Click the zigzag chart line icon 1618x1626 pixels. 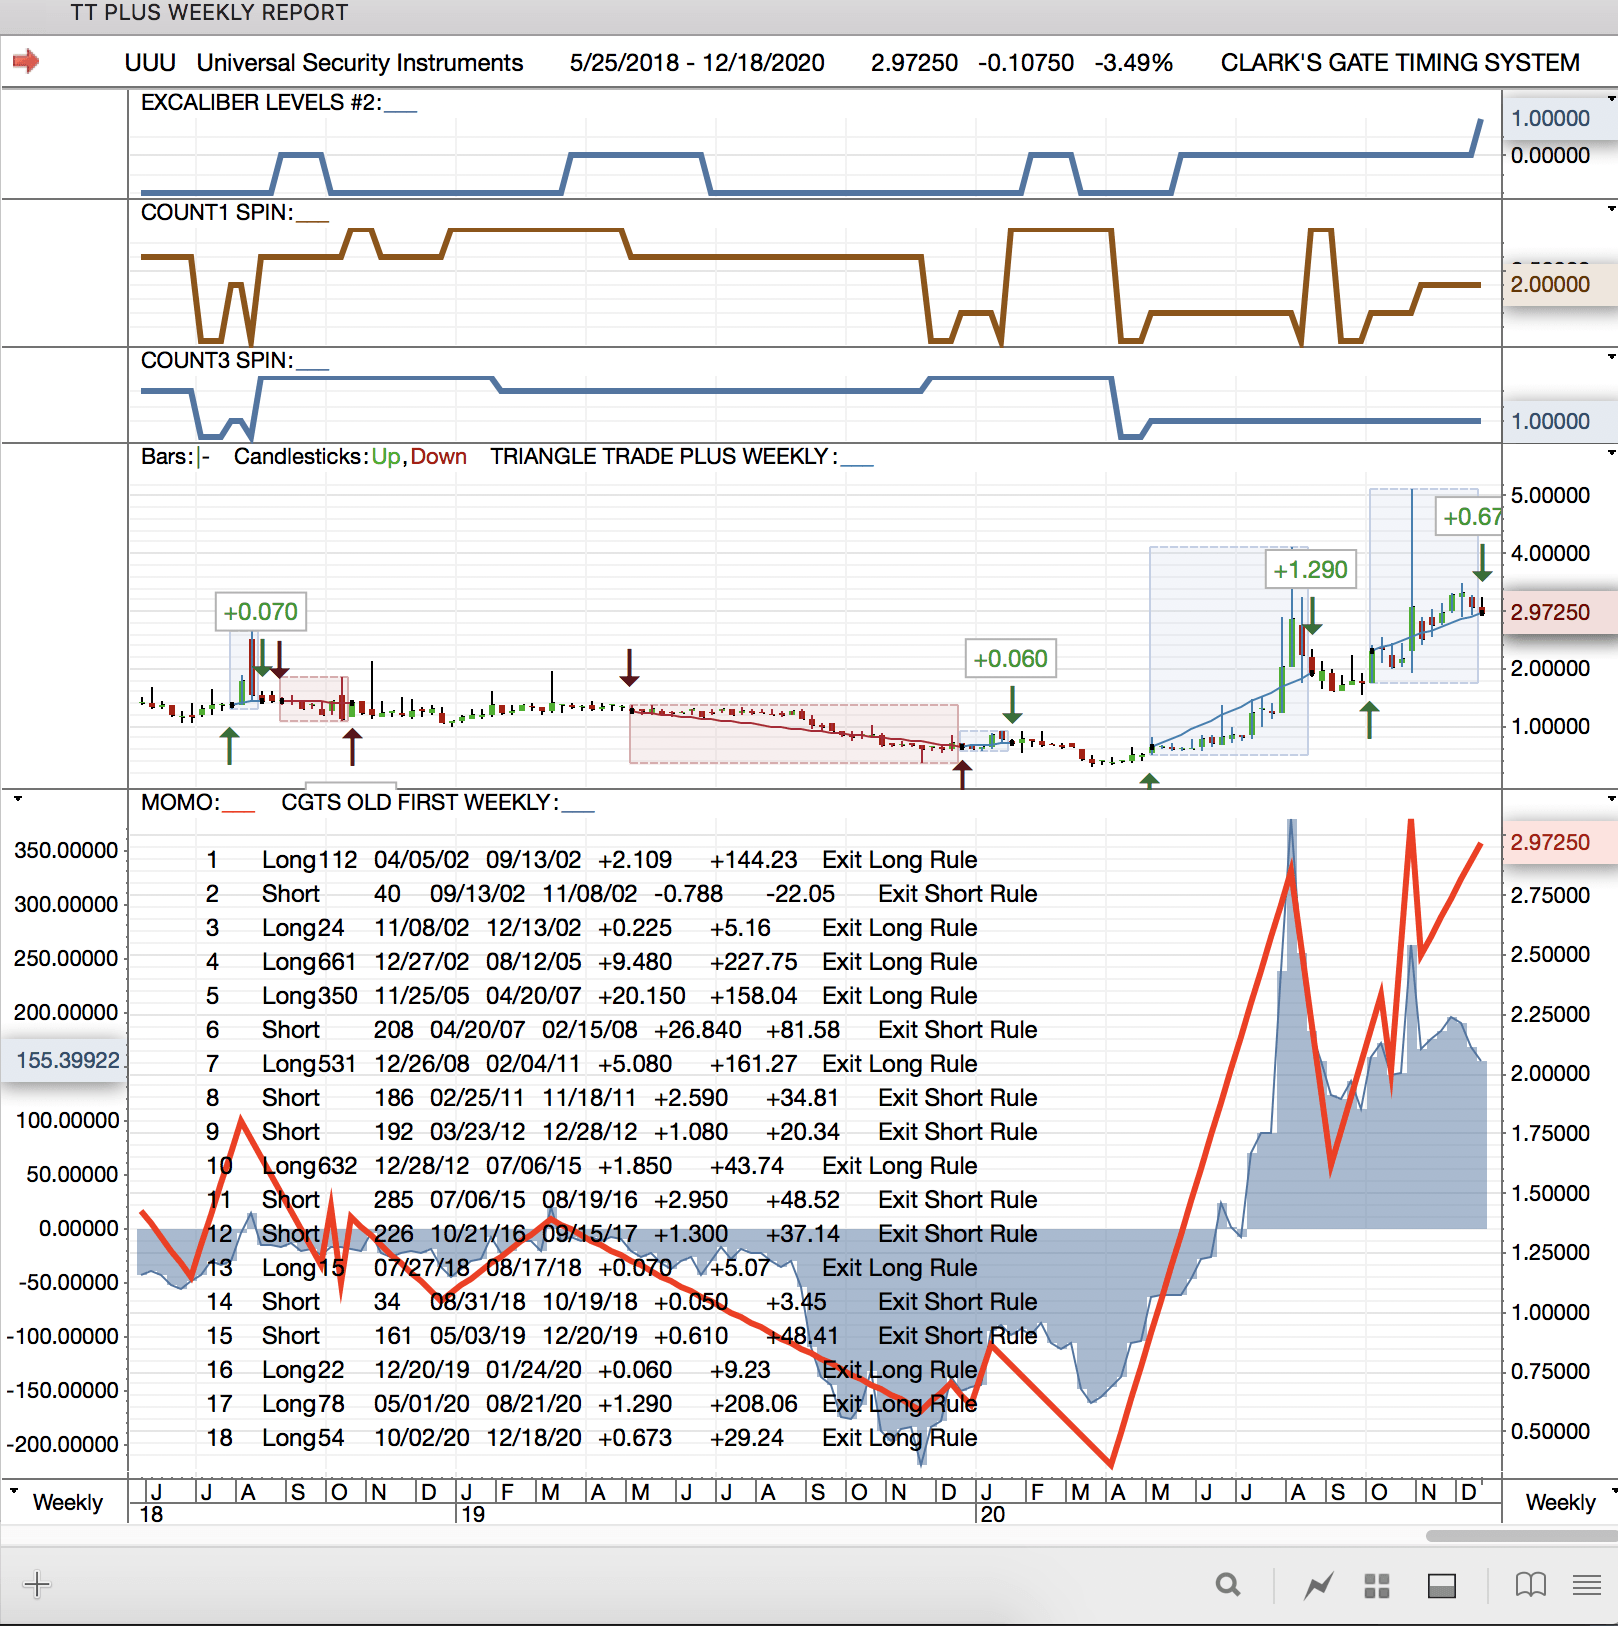point(1319,1585)
